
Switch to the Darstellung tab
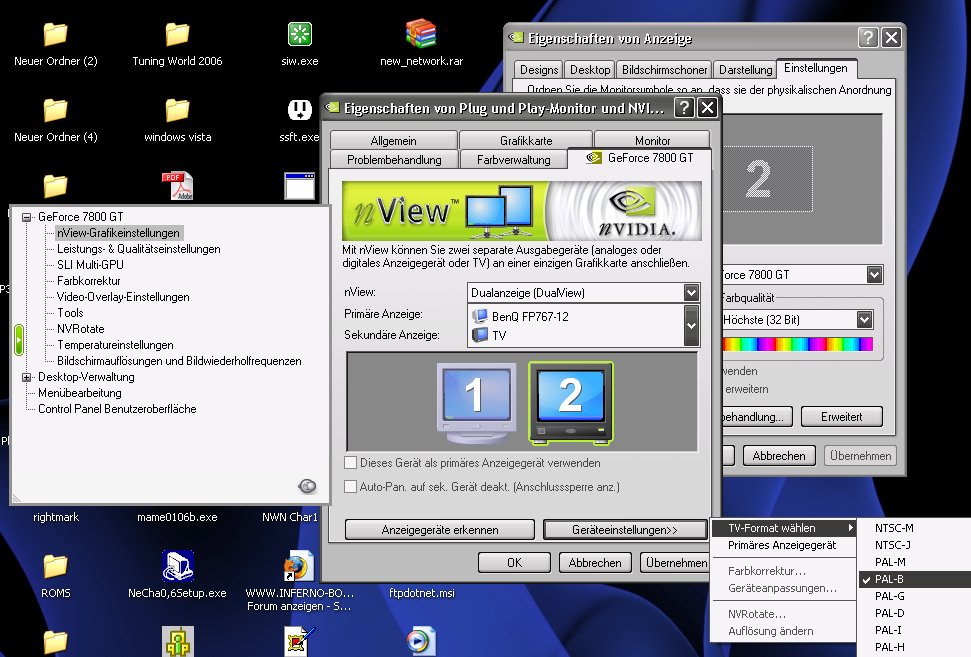click(x=746, y=70)
